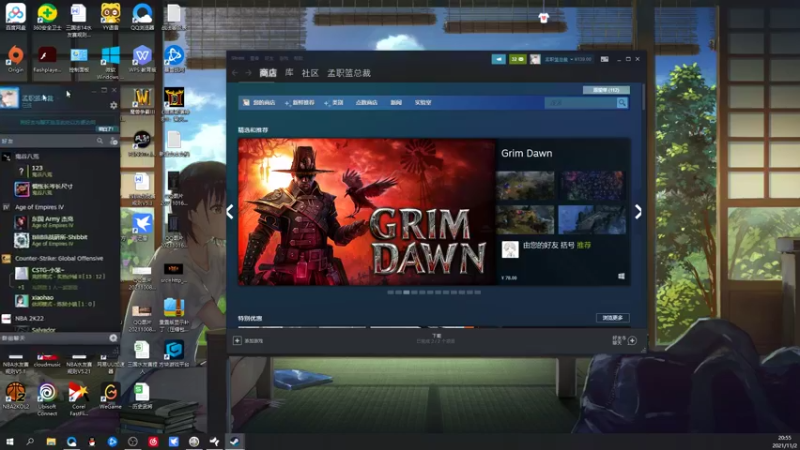
Task: Open the Library tab in Steam
Action: pyautogui.click(x=289, y=73)
